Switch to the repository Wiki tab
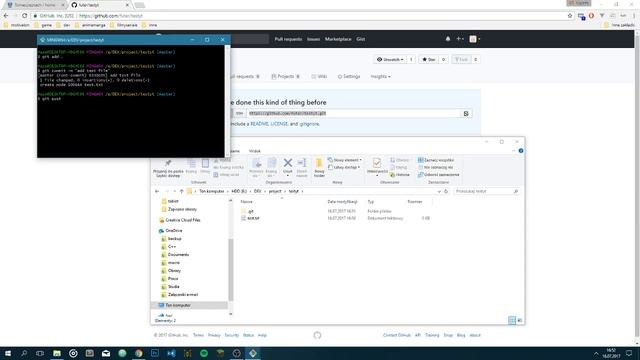This screenshot has width=640, height=360. pos(319,76)
